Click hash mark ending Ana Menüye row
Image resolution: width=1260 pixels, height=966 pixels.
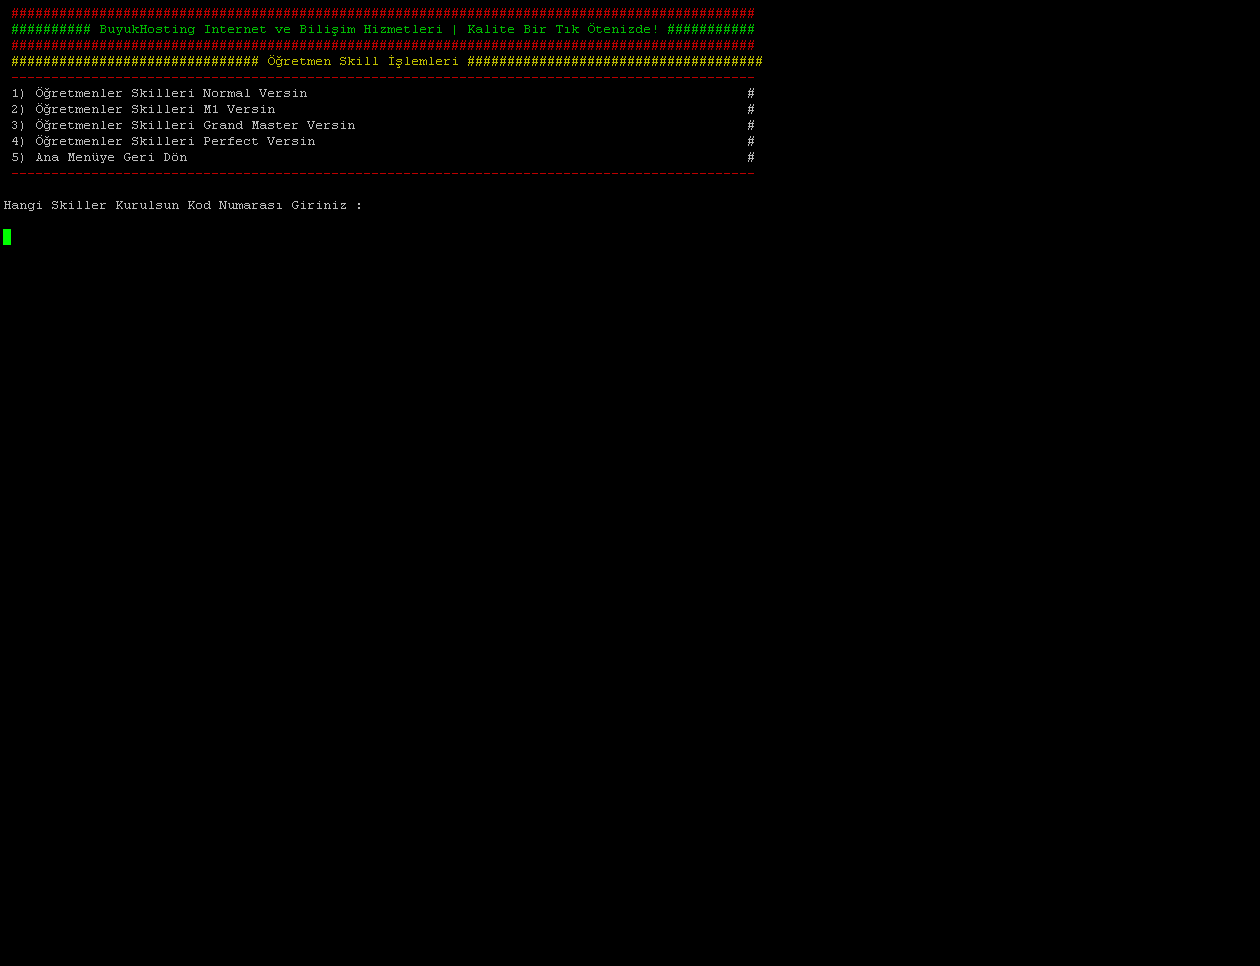coord(751,158)
